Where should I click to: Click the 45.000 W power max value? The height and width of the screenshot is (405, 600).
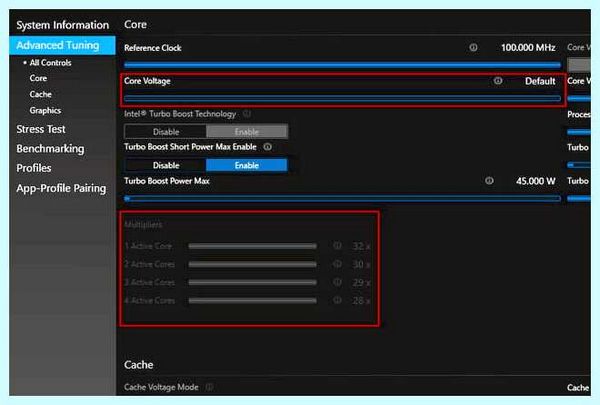[x=535, y=181]
